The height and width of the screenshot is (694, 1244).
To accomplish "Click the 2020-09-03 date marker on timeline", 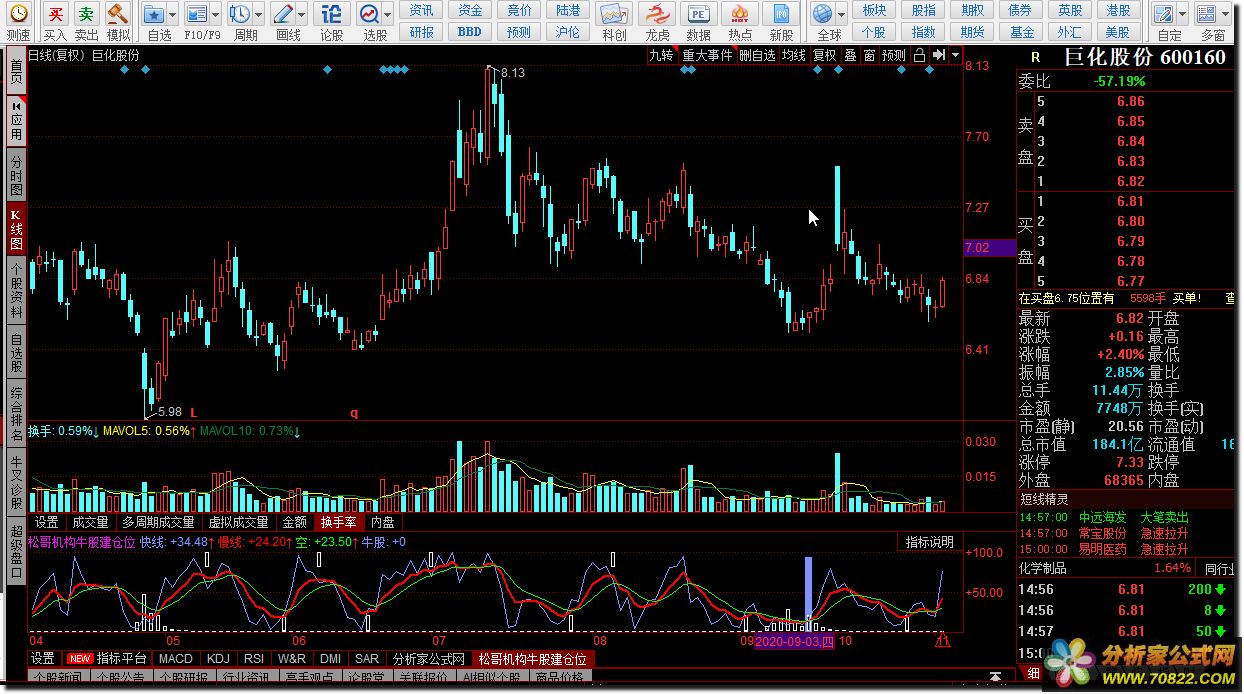I will [794, 641].
